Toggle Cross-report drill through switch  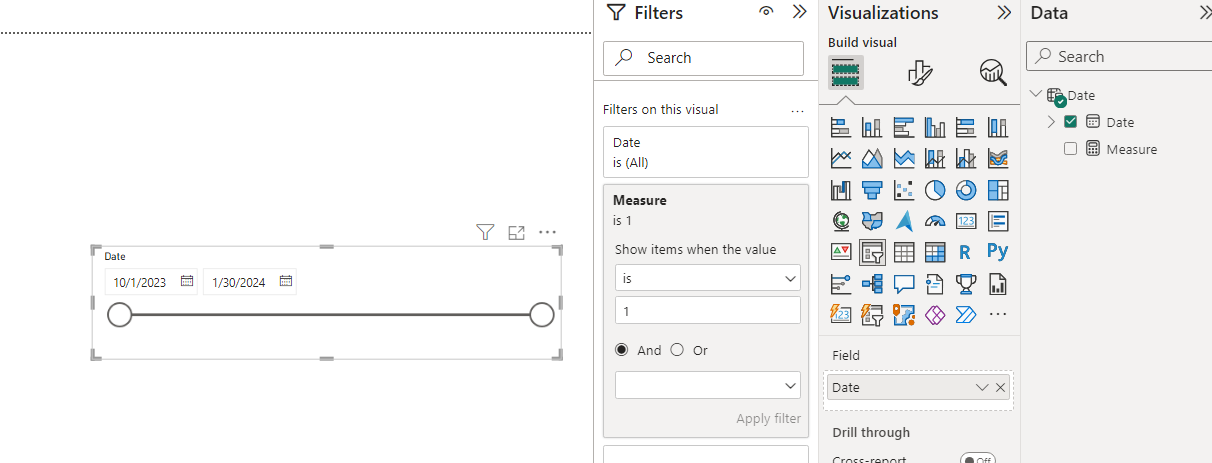(x=978, y=459)
